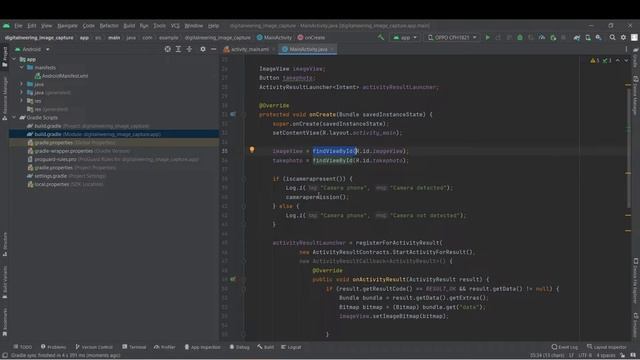Open Project panel options gear

click(203, 49)
